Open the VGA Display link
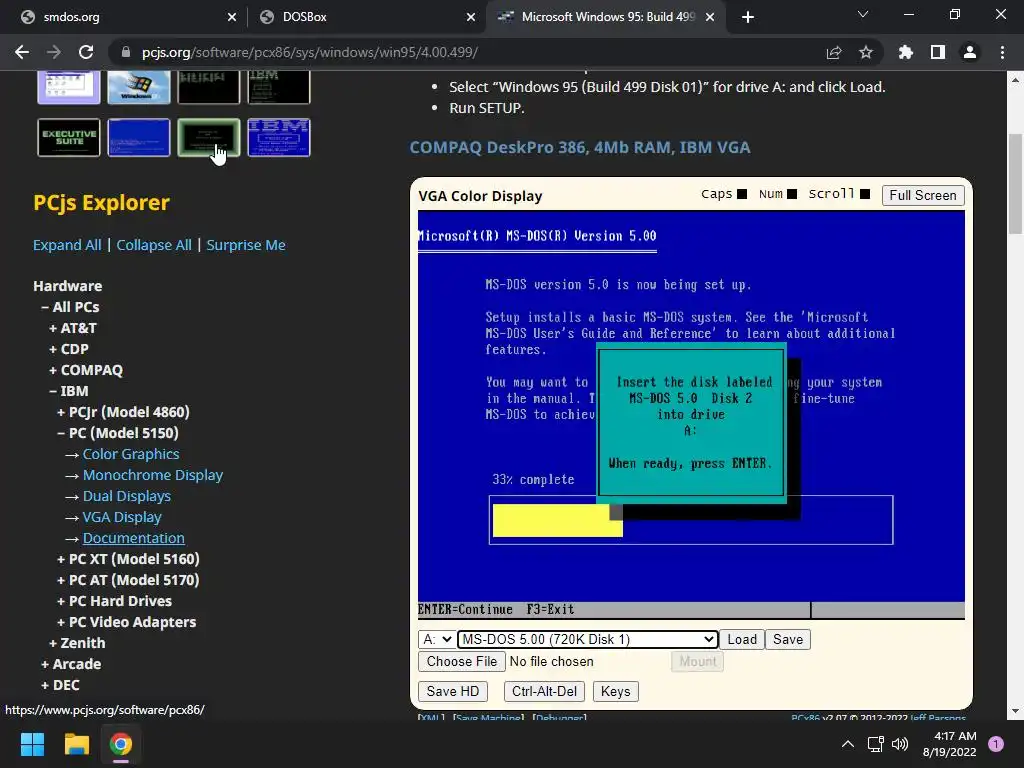Image resolution: width=1024 pixels, height=768 pixels. [122, 517]
